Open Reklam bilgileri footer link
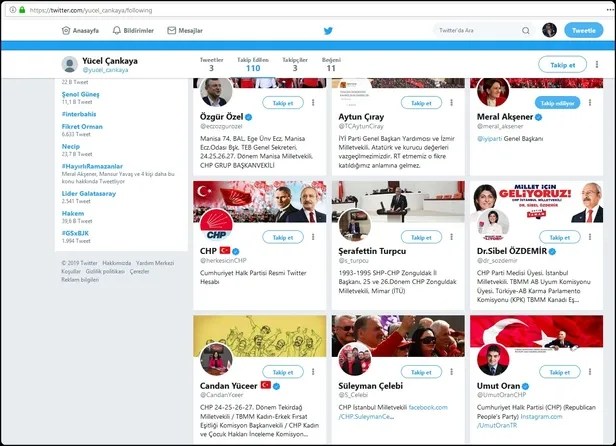The width and height of the screenshot is (616, 446). point(80,280)
